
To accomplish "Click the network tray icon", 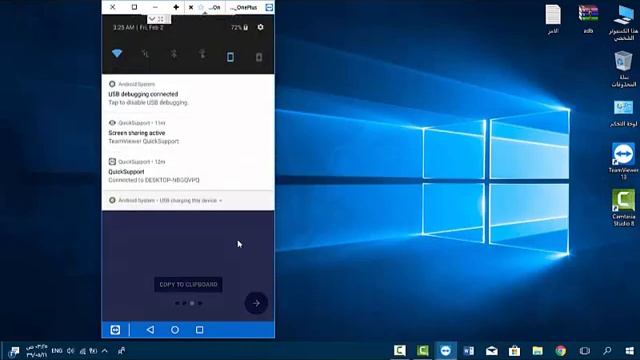I will point(82,351).
